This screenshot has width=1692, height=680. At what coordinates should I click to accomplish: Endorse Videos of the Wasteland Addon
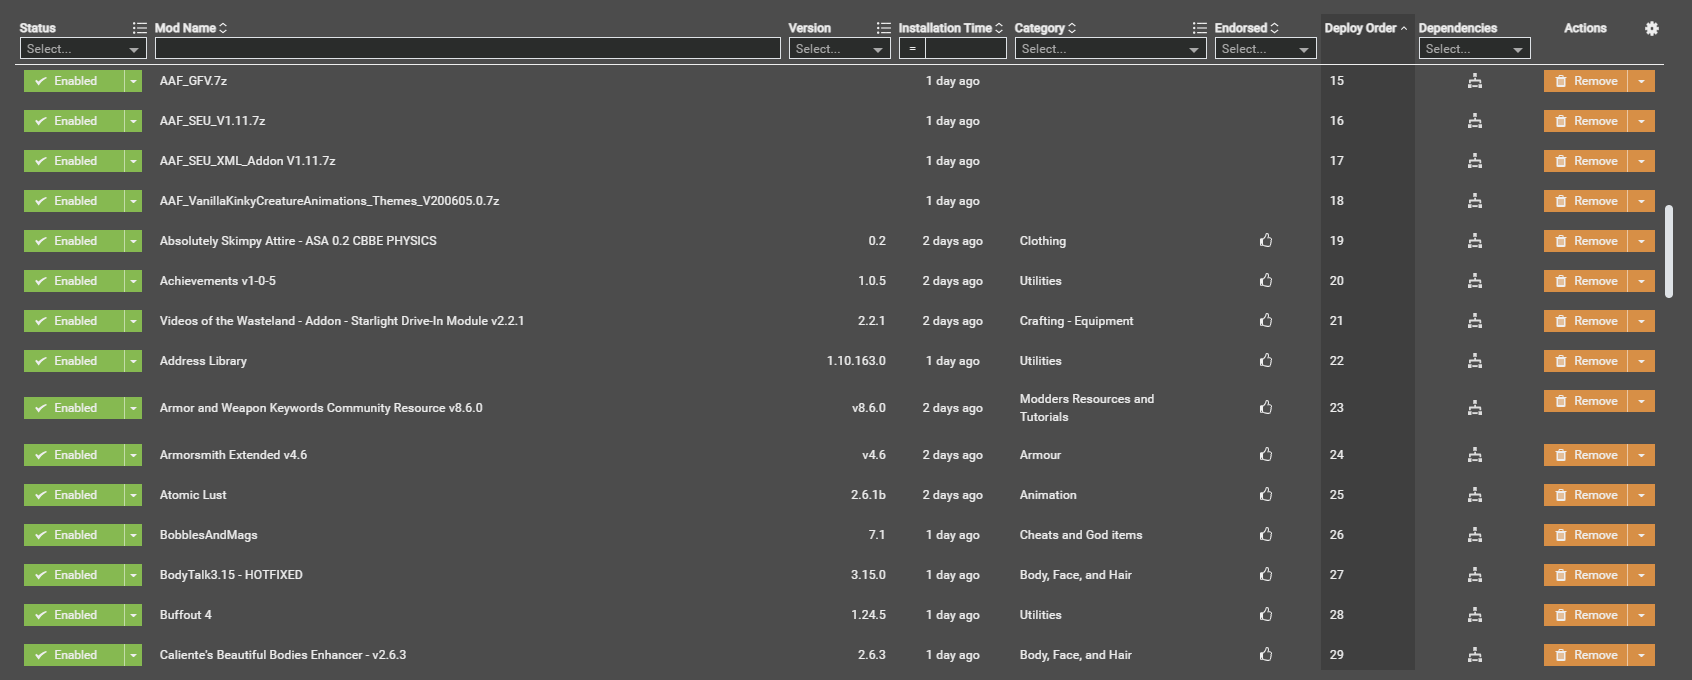(x=1266, y=320)
